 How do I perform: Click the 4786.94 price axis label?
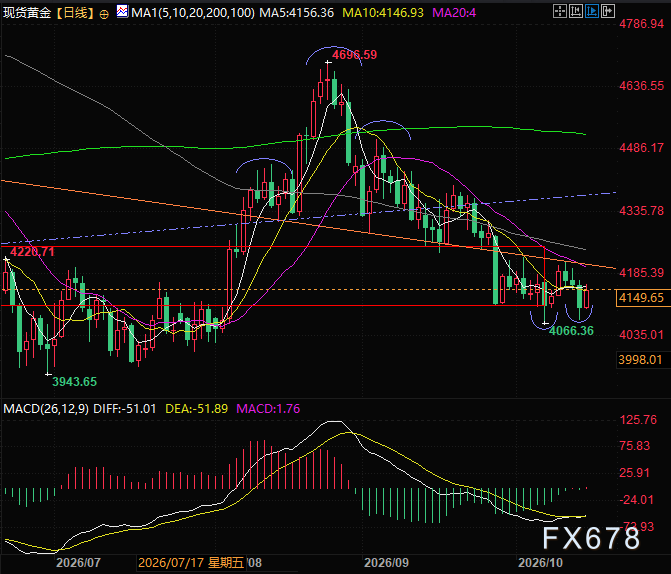point(641,24)
